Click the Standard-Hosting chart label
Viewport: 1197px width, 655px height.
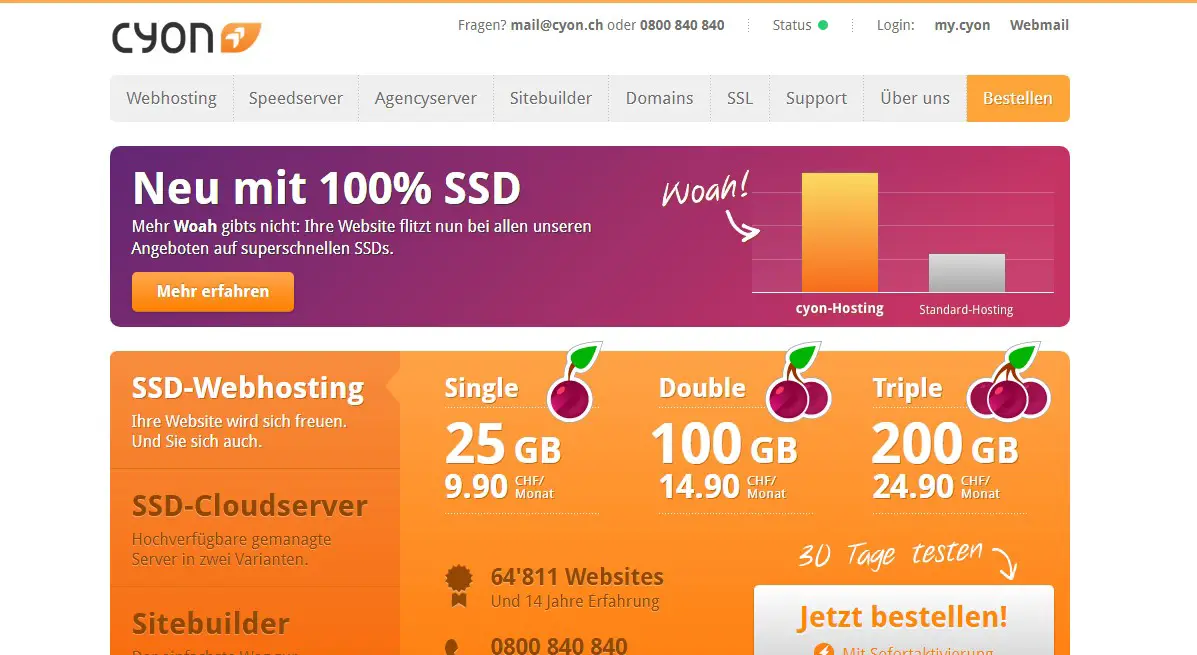pyautogui.click(x=966, y=310)
